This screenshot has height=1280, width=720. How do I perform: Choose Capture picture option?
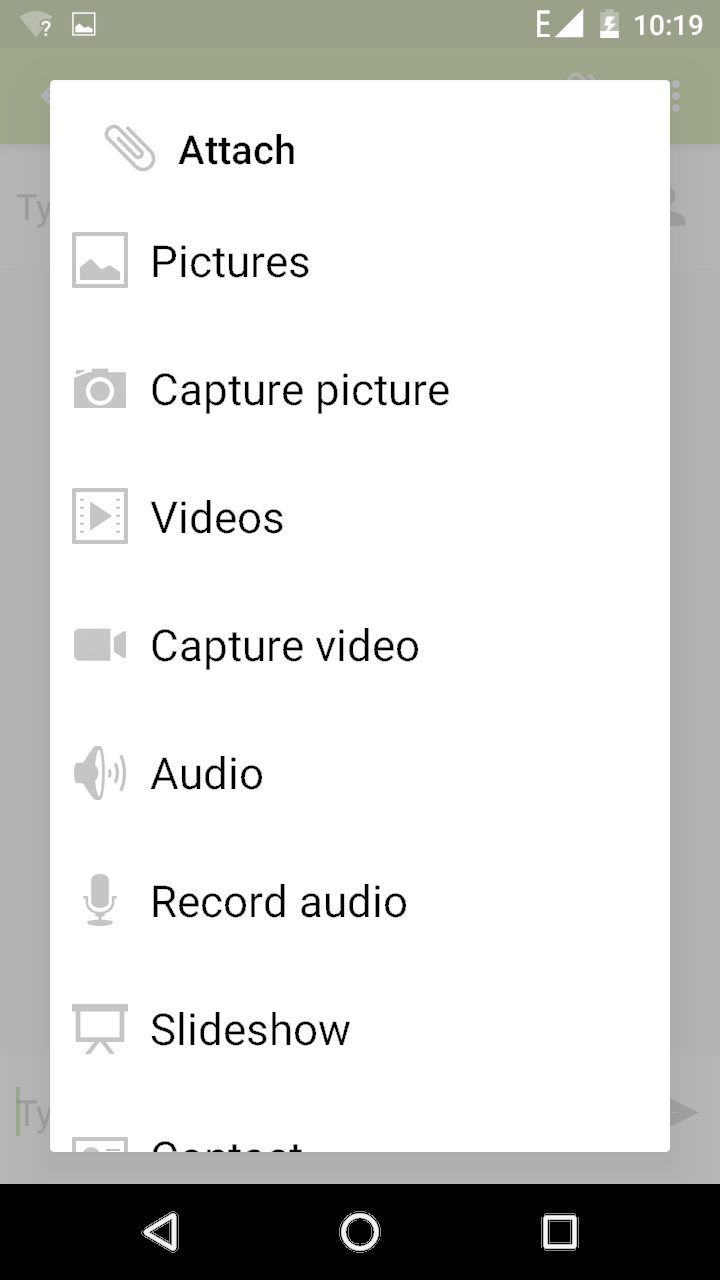(360, 389)
